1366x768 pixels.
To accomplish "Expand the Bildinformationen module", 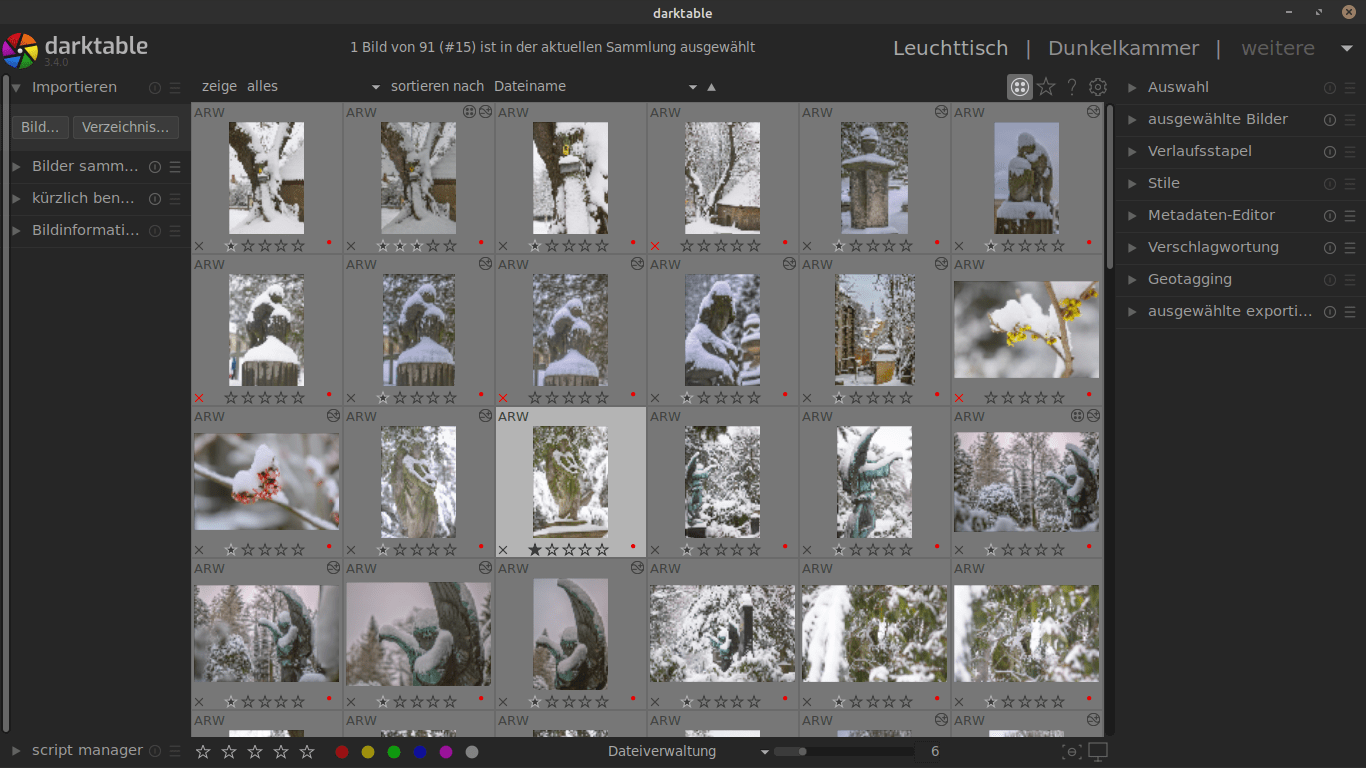I will point(17,231).
